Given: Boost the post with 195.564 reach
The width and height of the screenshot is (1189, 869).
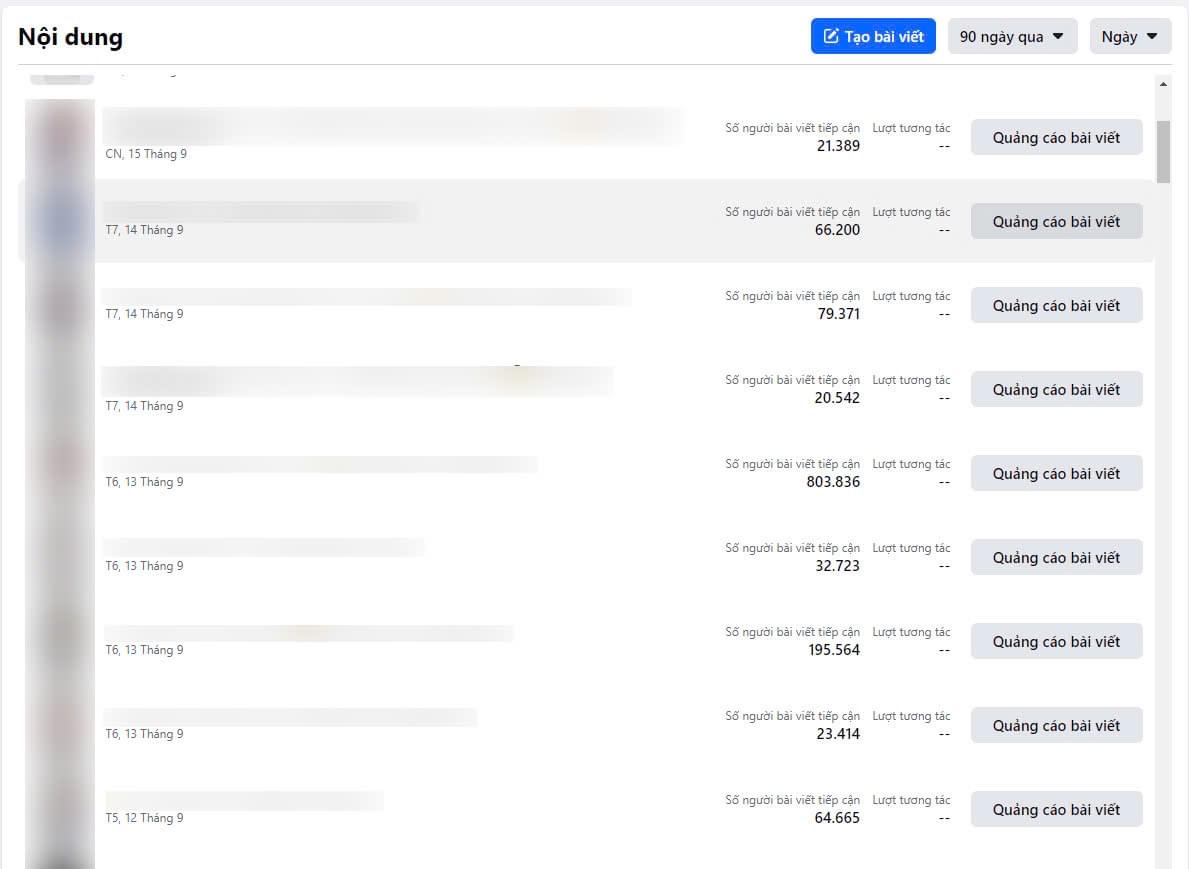Looking at the screenshot, I should pyautogui.click(x=1056, y=642).
